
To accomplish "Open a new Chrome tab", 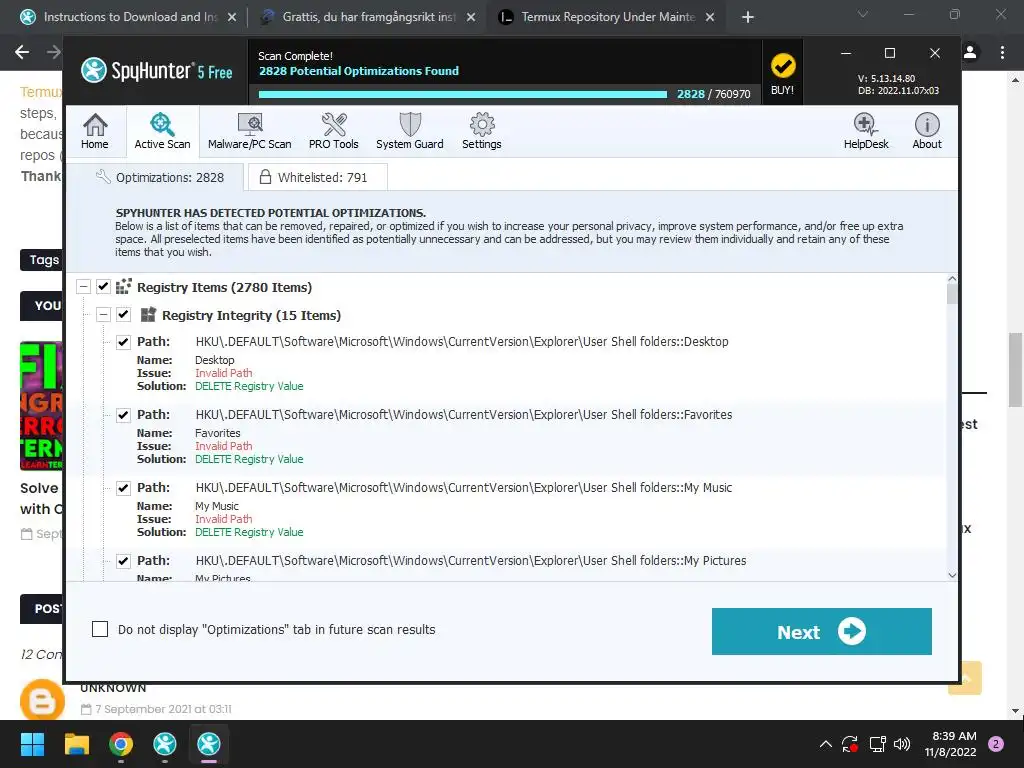I will 748,17.
